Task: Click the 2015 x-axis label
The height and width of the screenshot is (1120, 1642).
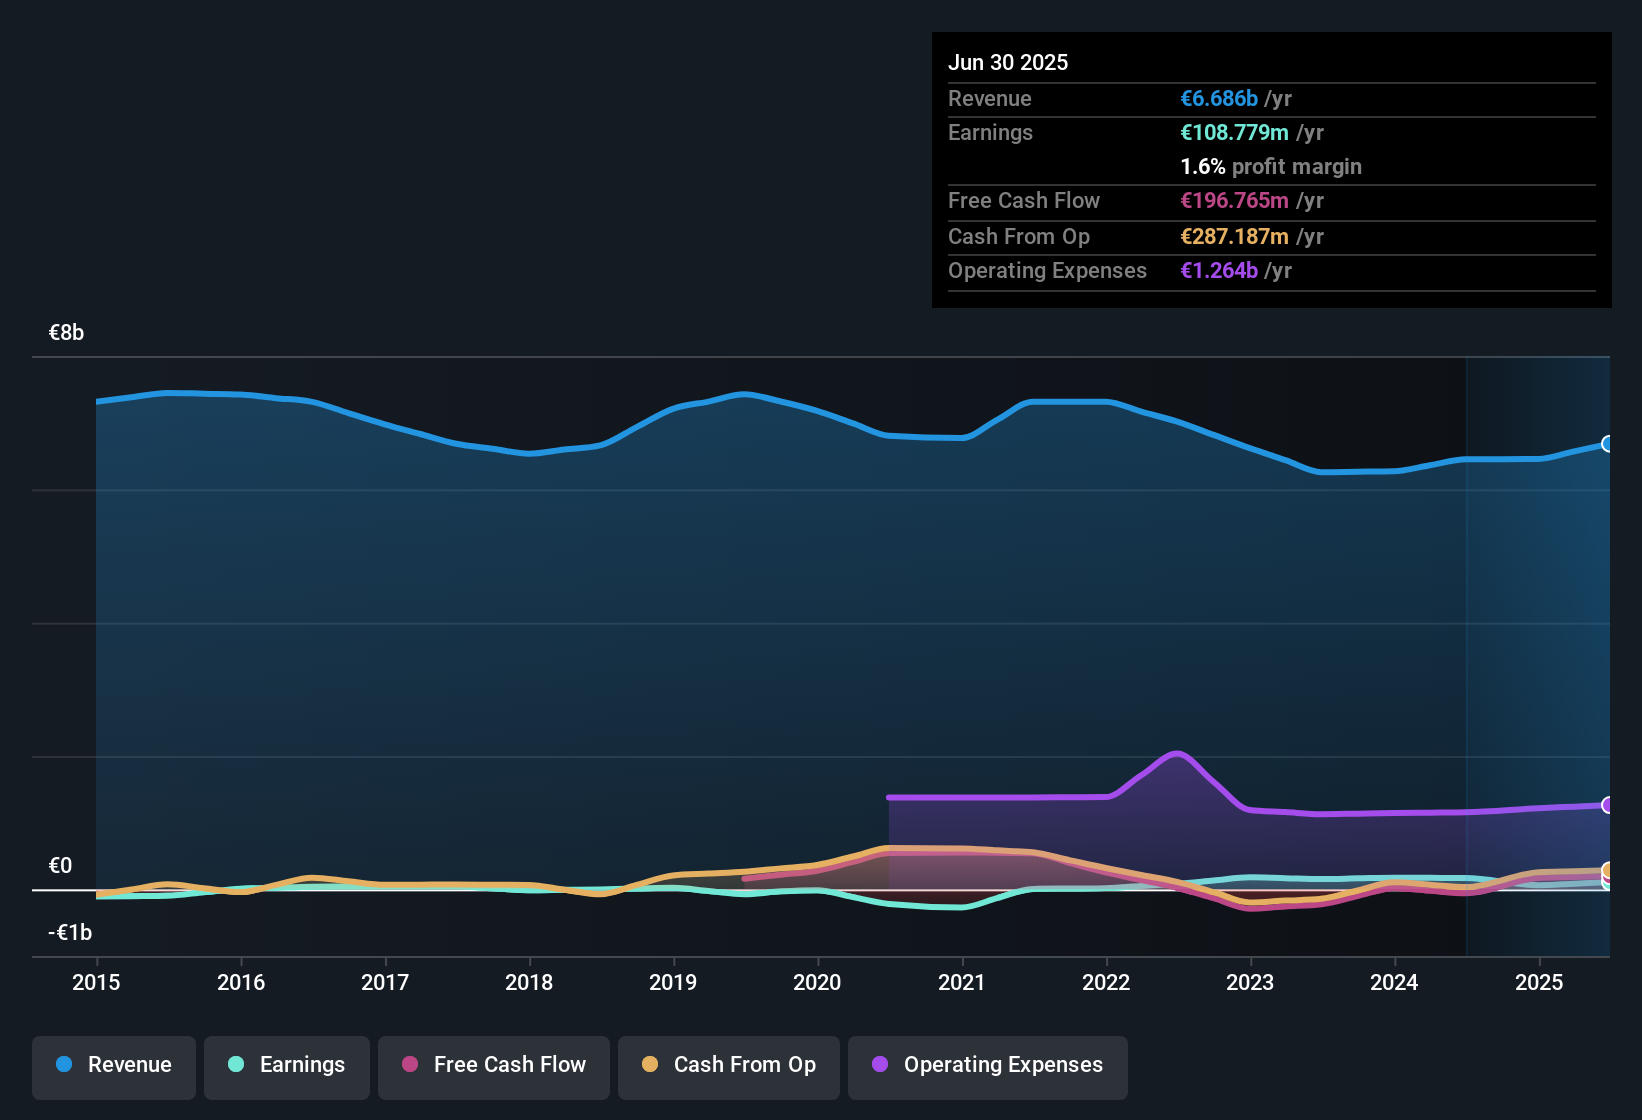Action: [x=96, y=983]
